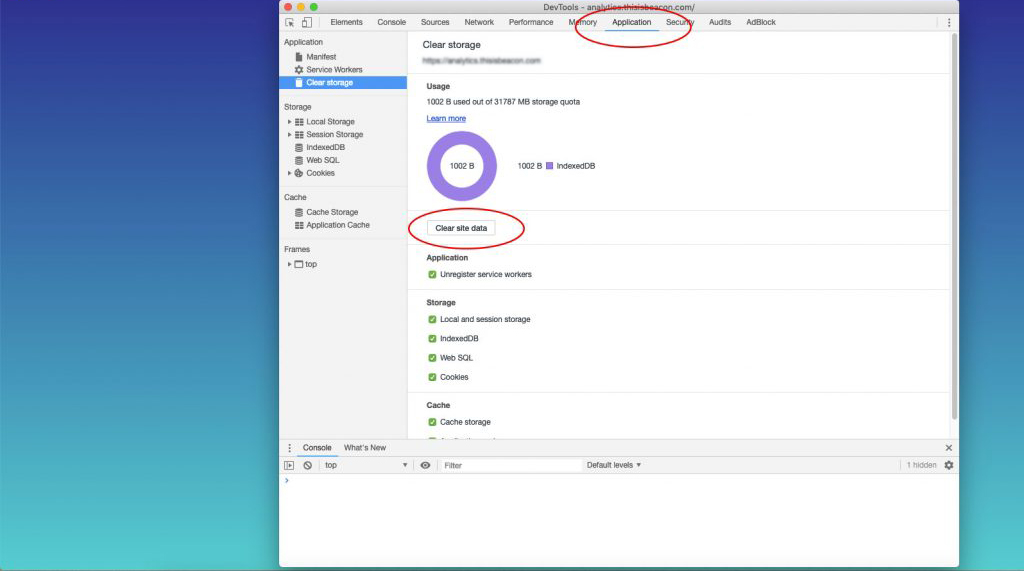Click the IndexedDB purple legend swatch
Image resolution: width=1024 pixels, height=571 pixels.
[x=550, y=166]
